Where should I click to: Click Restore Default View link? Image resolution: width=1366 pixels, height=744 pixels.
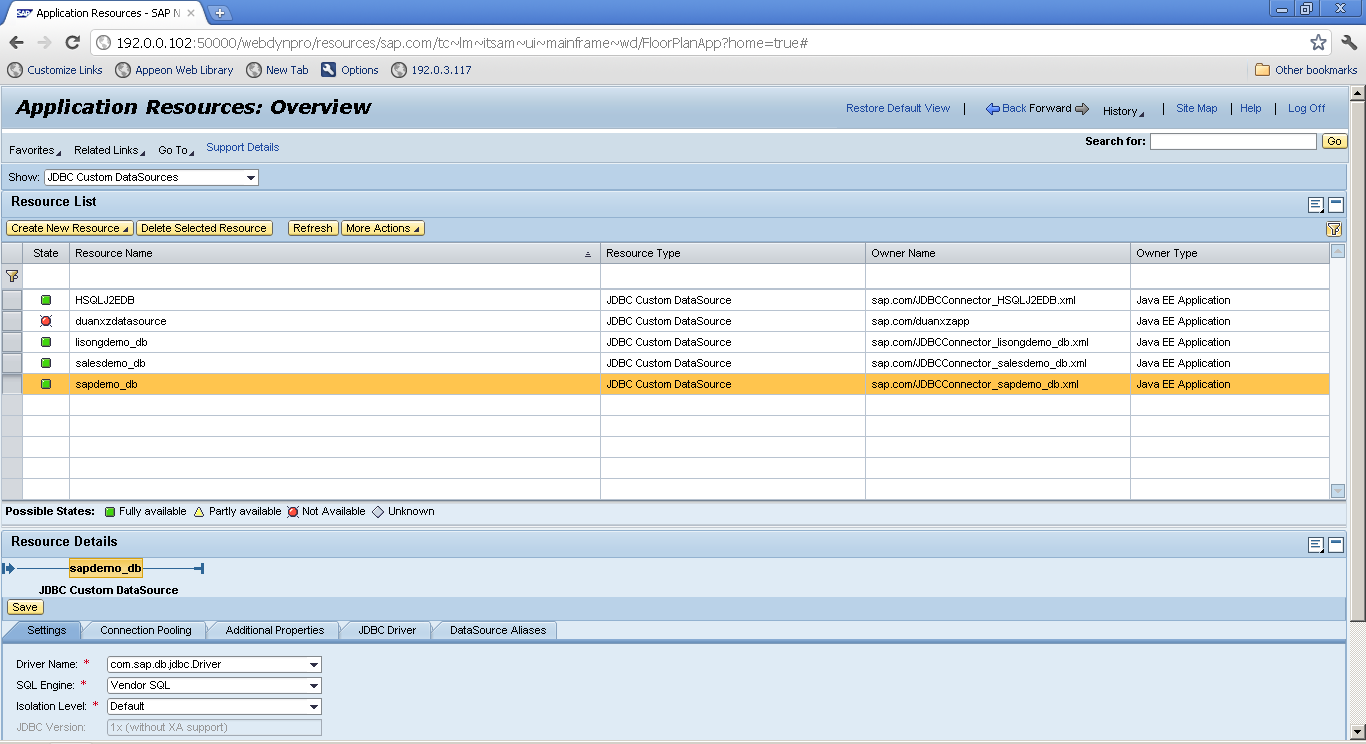898,108
